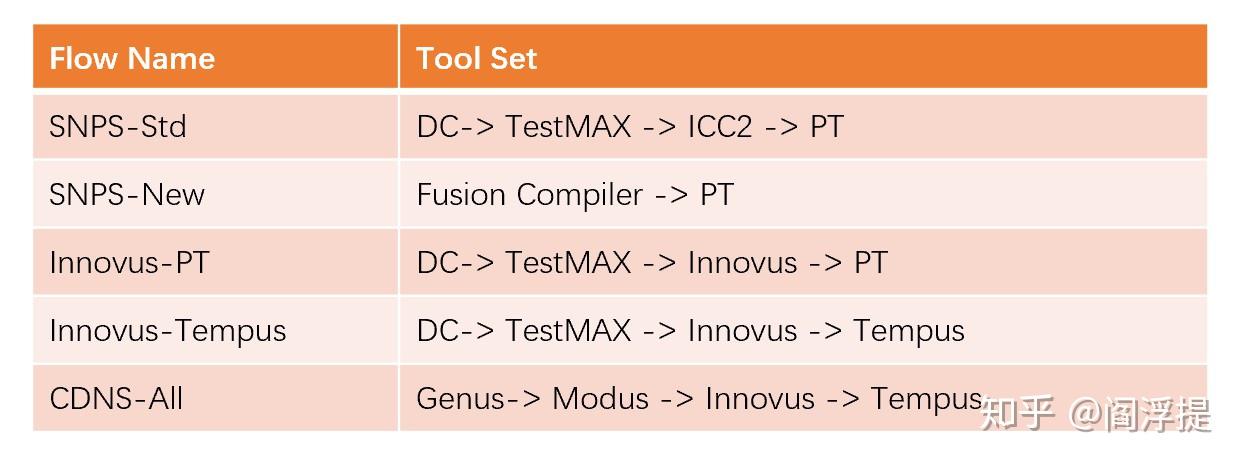
Task: Click TestMAX in the Innovus-PT row
Action: tap(568, 262)
